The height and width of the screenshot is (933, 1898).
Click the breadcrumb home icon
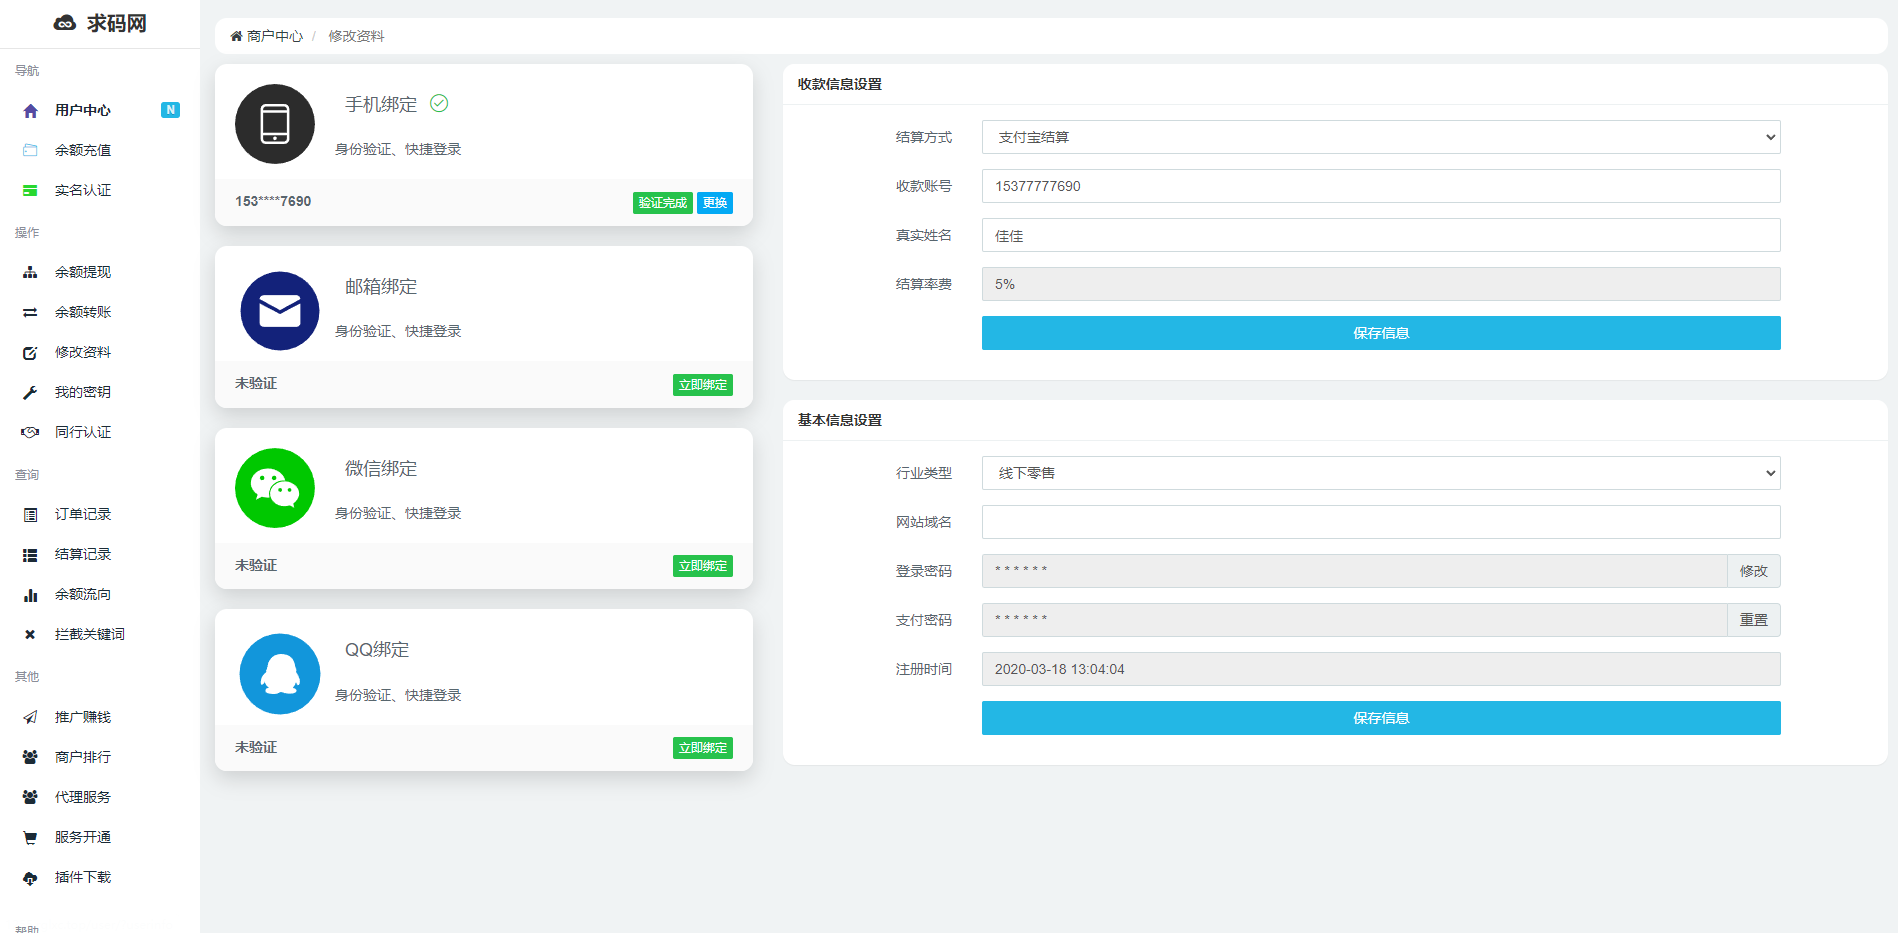point(236,36)
